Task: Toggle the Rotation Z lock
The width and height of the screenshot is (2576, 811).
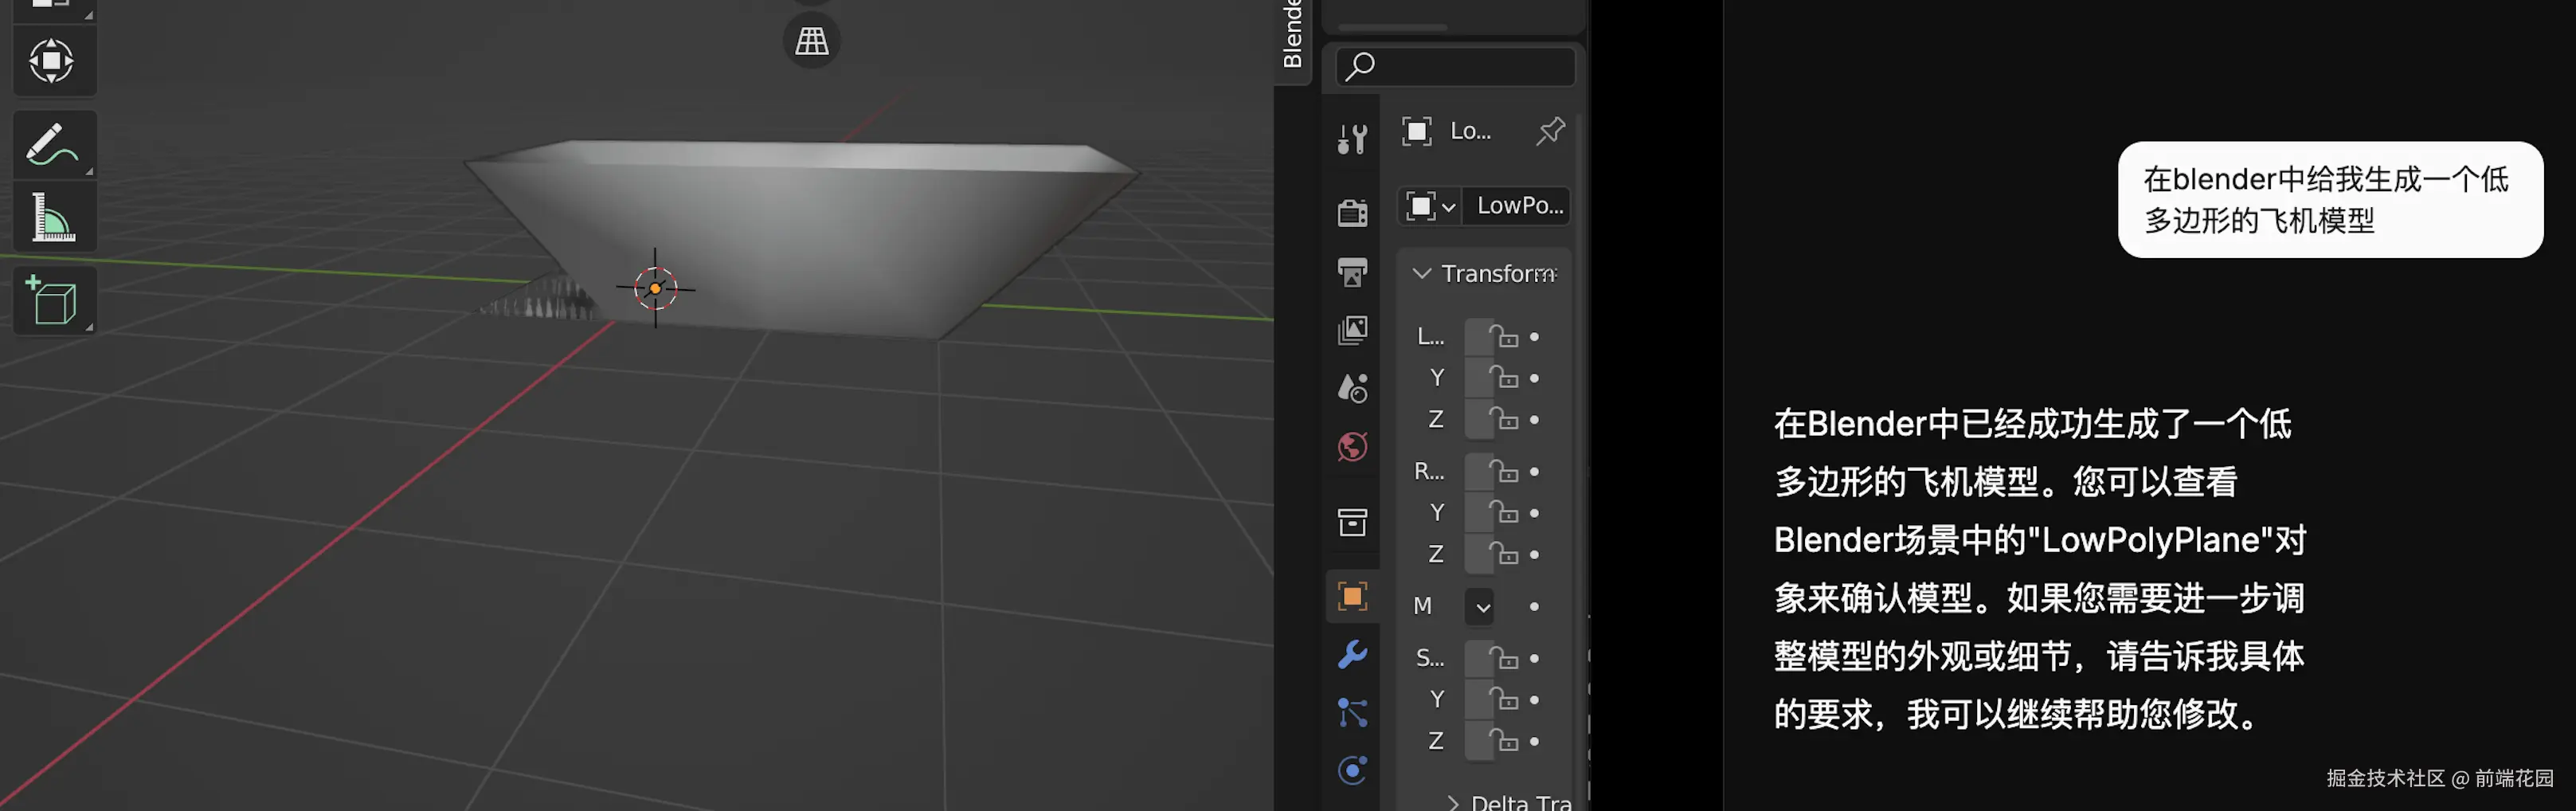Action: (x=1503, y=555)
